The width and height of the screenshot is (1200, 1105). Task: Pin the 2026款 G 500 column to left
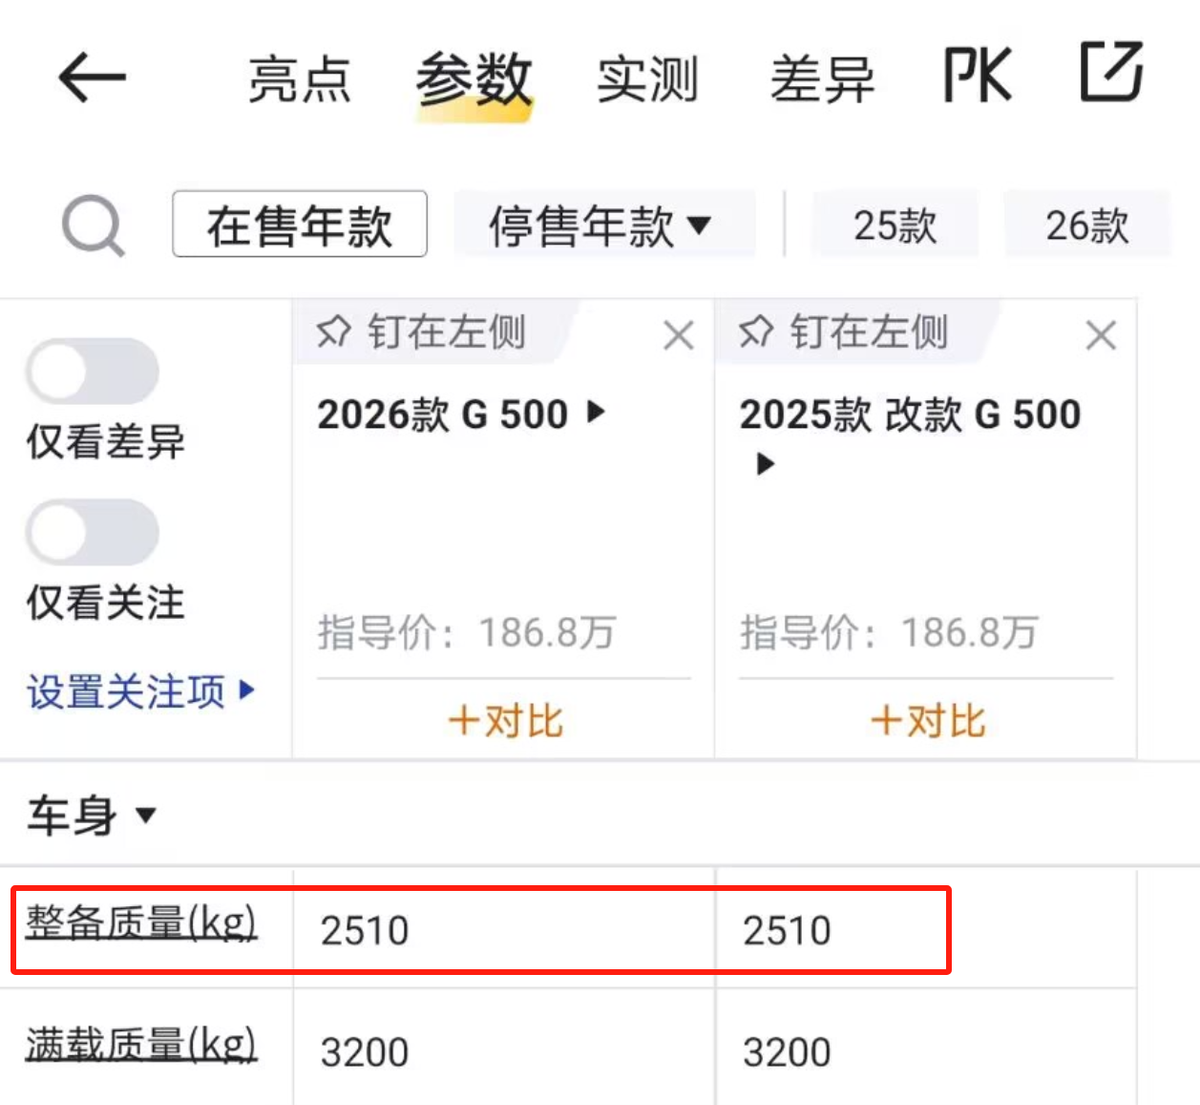[x=421, y=332]
